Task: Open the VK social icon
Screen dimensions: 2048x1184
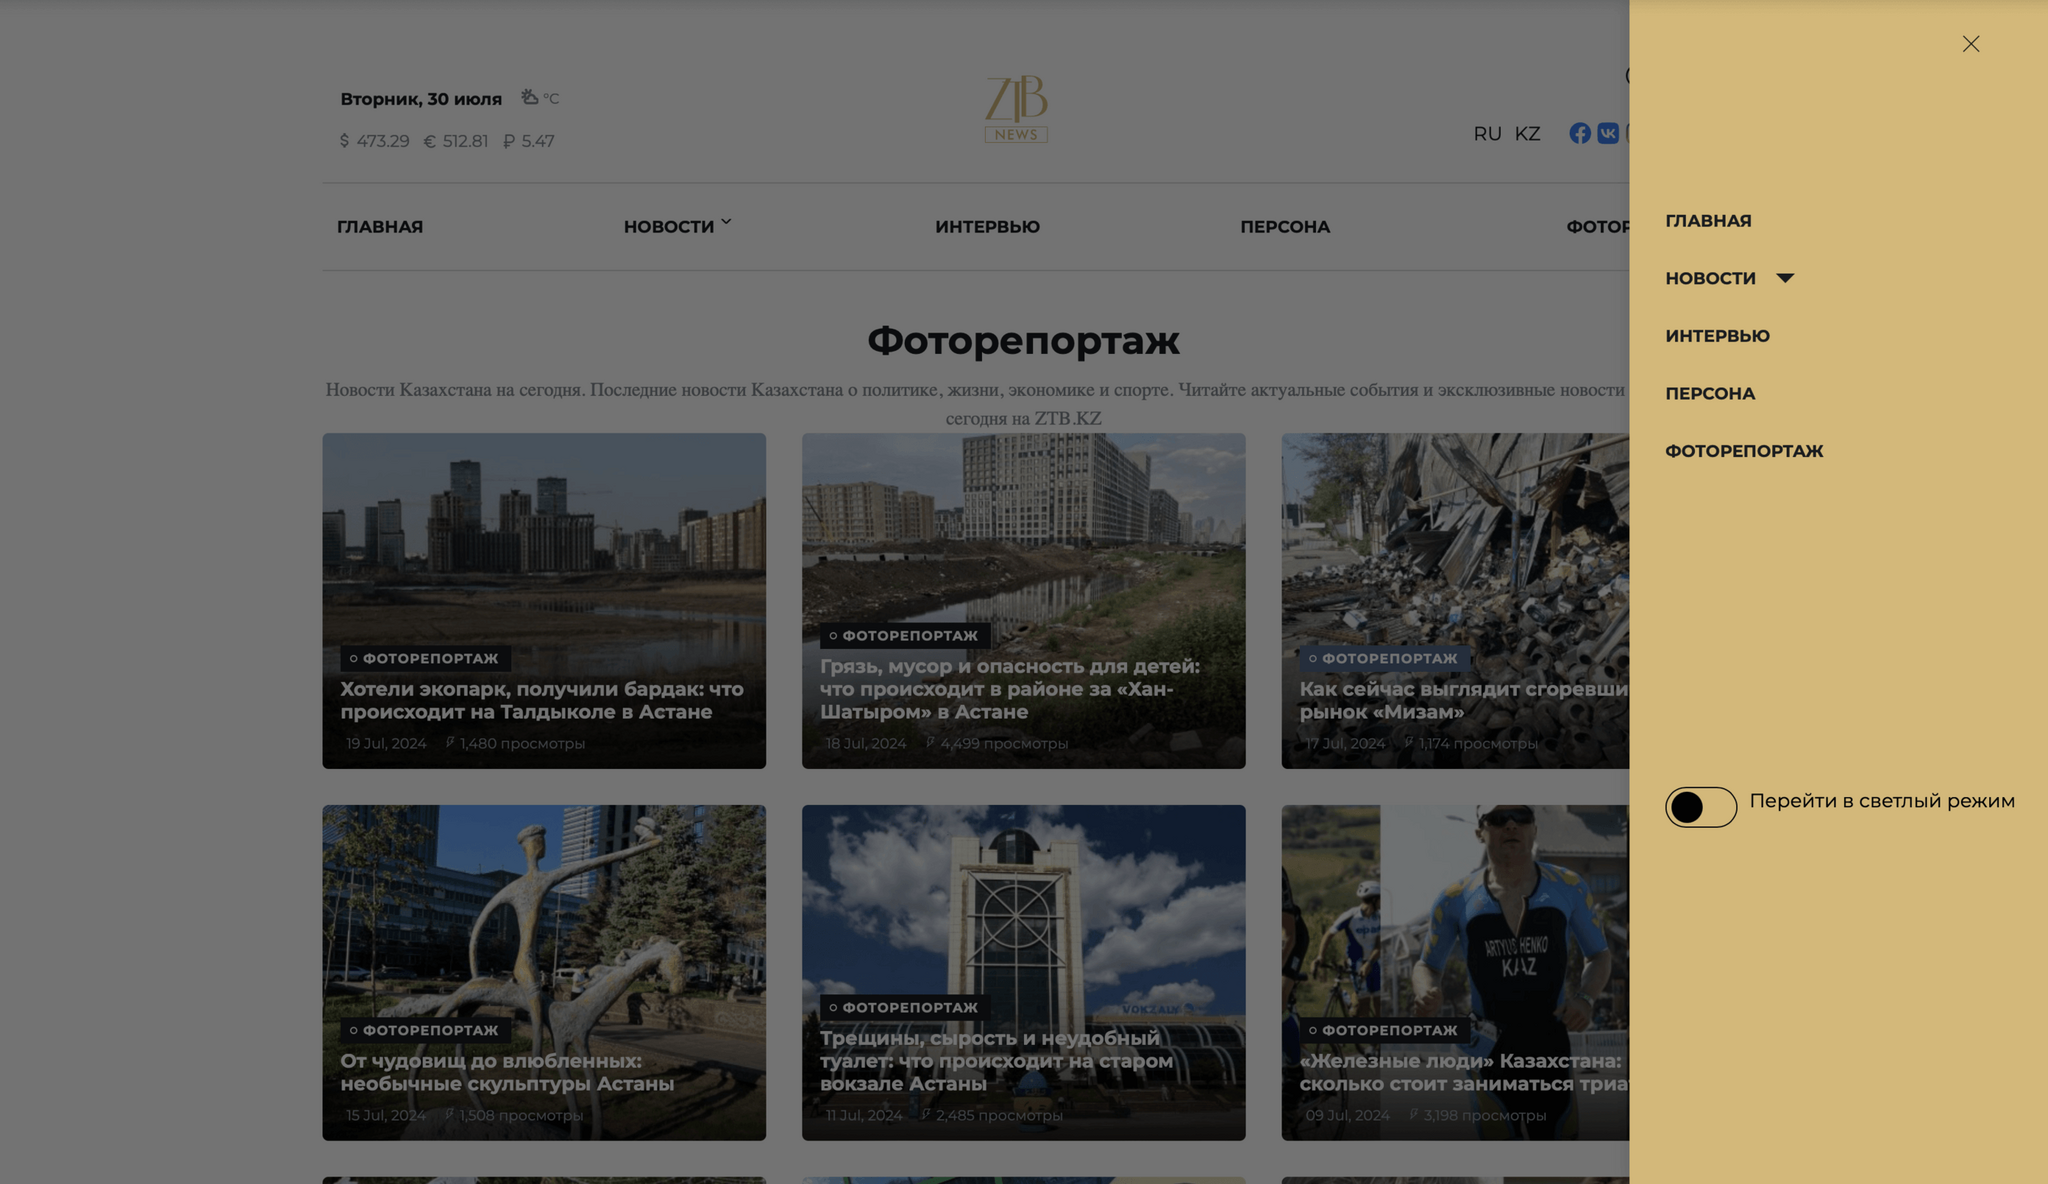Action: click(x=1608, y=133)
